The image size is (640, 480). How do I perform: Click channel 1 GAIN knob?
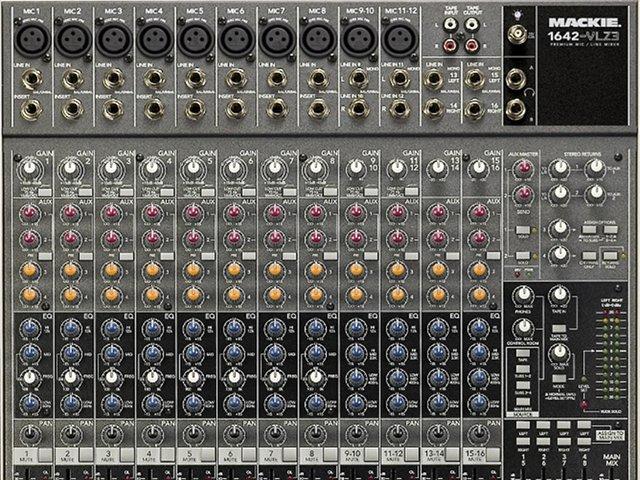30,168
